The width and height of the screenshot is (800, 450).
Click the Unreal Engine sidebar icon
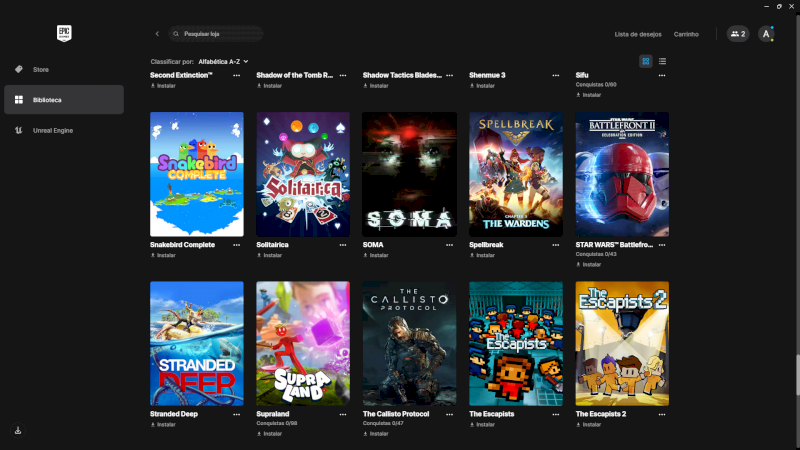coord(19,130)
